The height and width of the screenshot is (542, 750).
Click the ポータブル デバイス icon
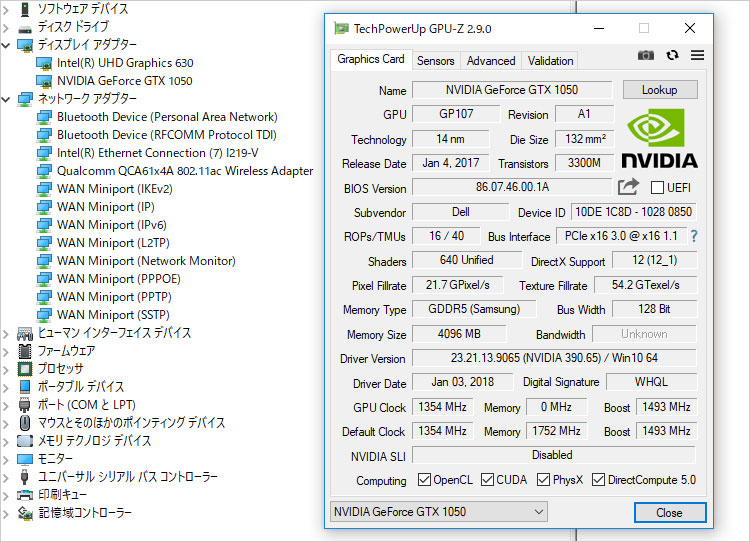(25, 387)
